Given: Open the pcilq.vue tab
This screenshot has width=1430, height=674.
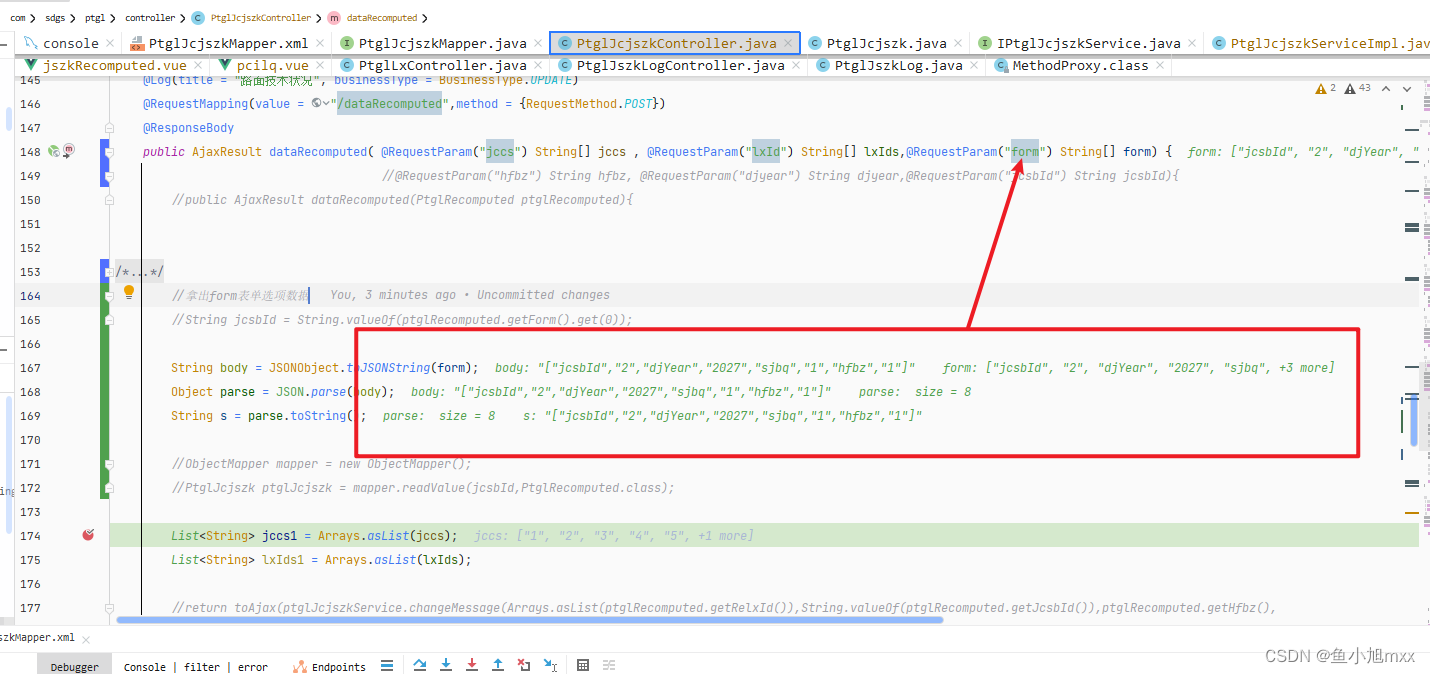Looking at the screenshot, I should coord(272,65).
